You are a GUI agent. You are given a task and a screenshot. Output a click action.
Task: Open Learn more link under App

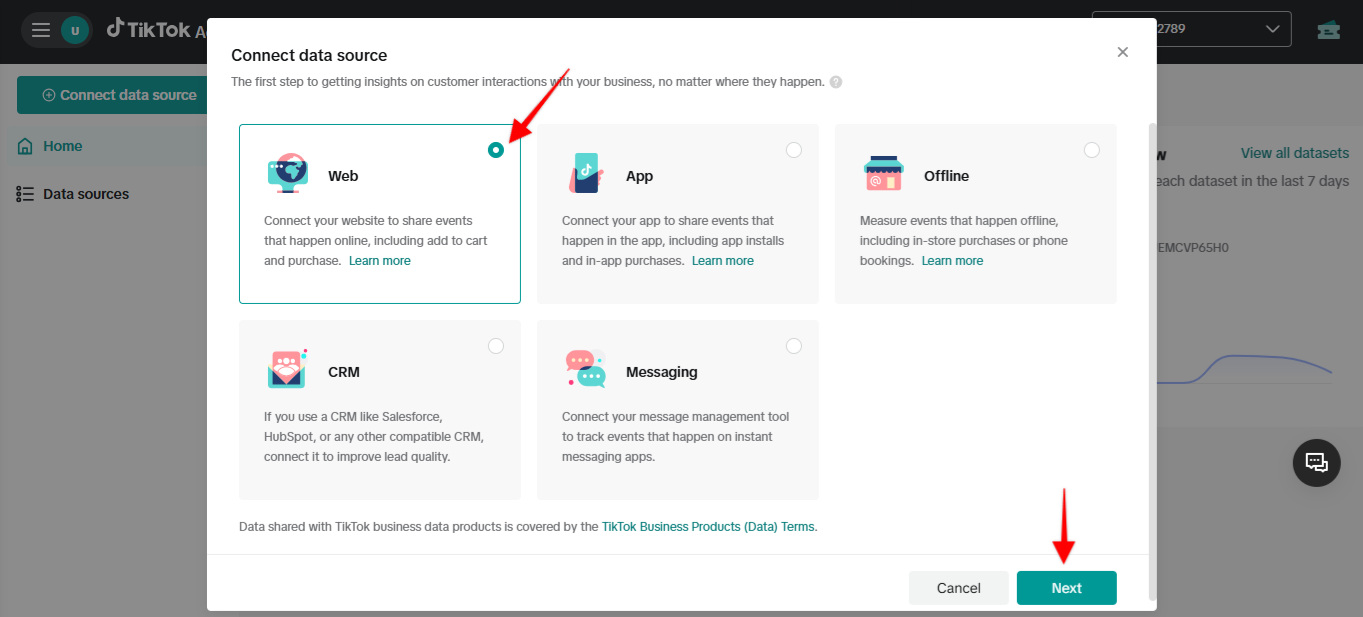tap(723, 261)
